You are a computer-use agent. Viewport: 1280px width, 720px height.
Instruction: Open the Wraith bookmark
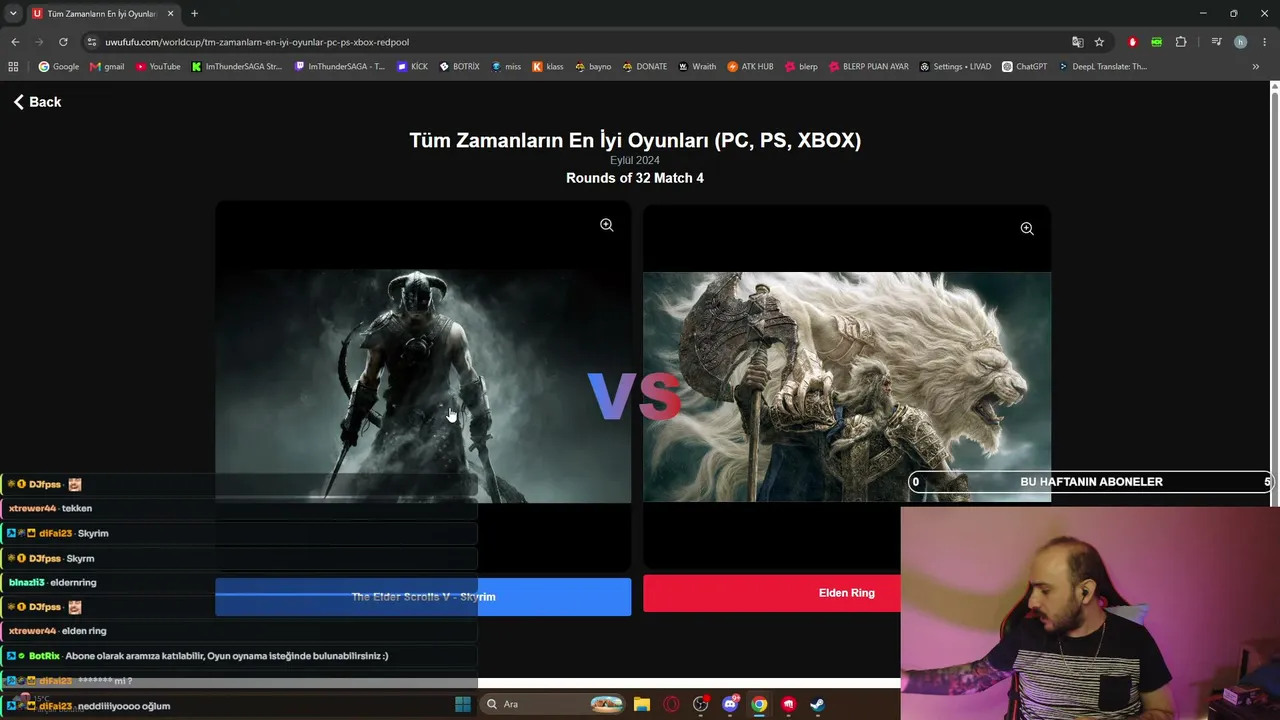point(696,67)
